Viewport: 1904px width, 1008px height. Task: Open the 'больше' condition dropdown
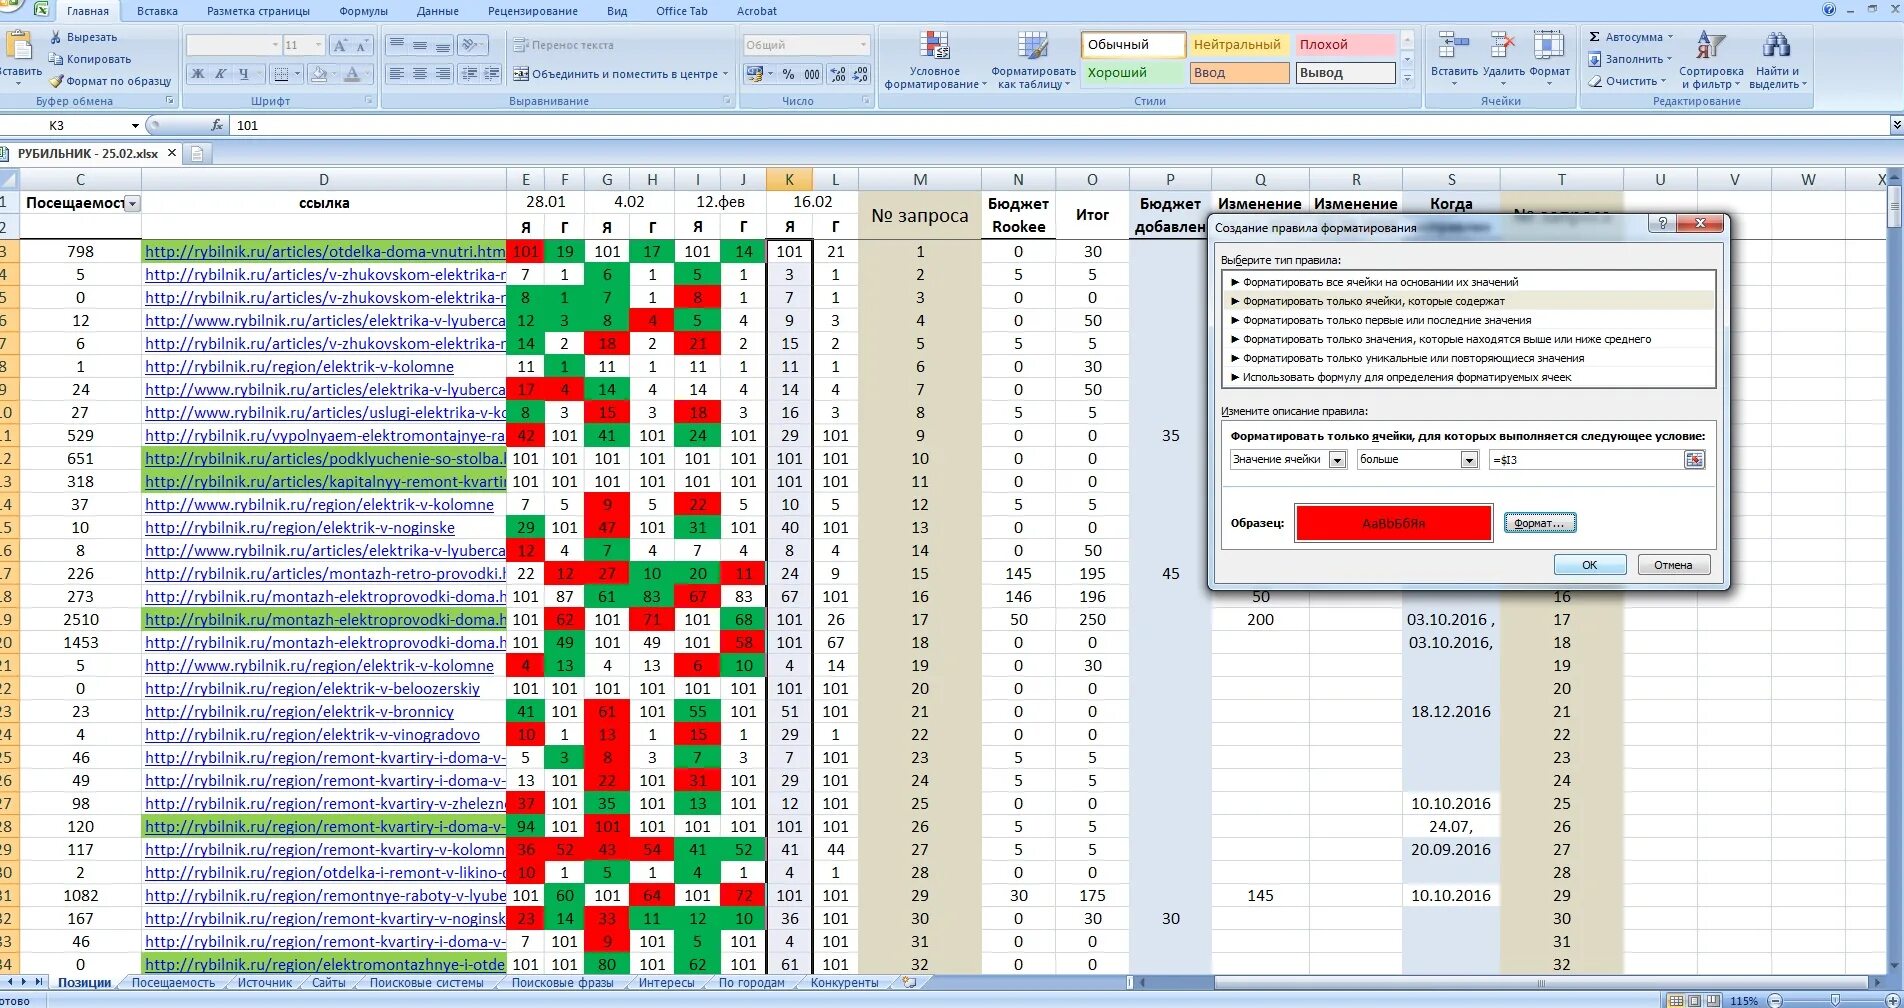[x=1469, y=460]
